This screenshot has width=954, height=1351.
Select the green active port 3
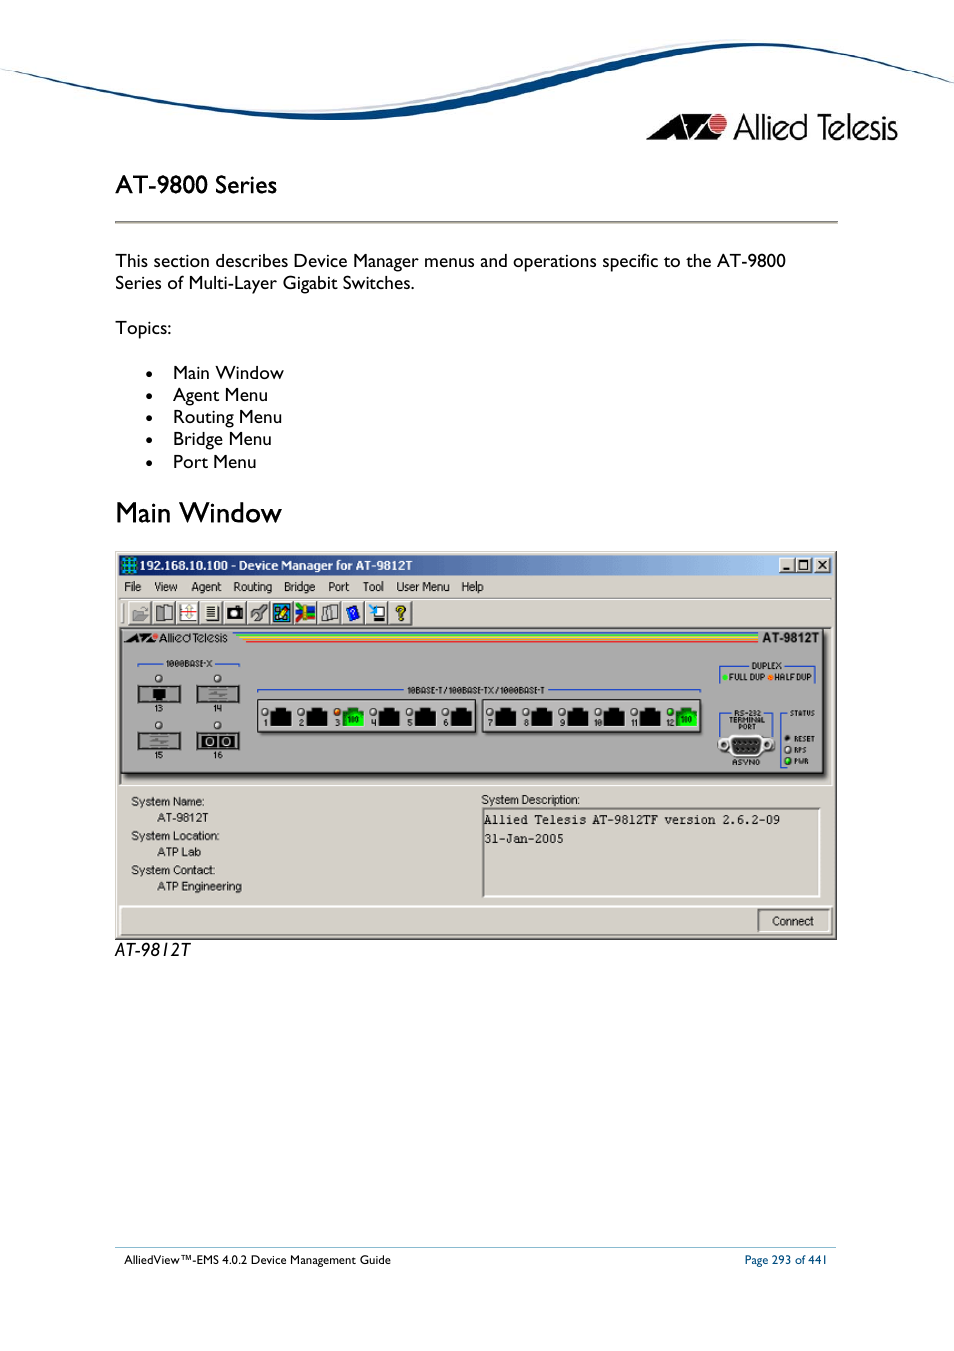coord(353,717)
